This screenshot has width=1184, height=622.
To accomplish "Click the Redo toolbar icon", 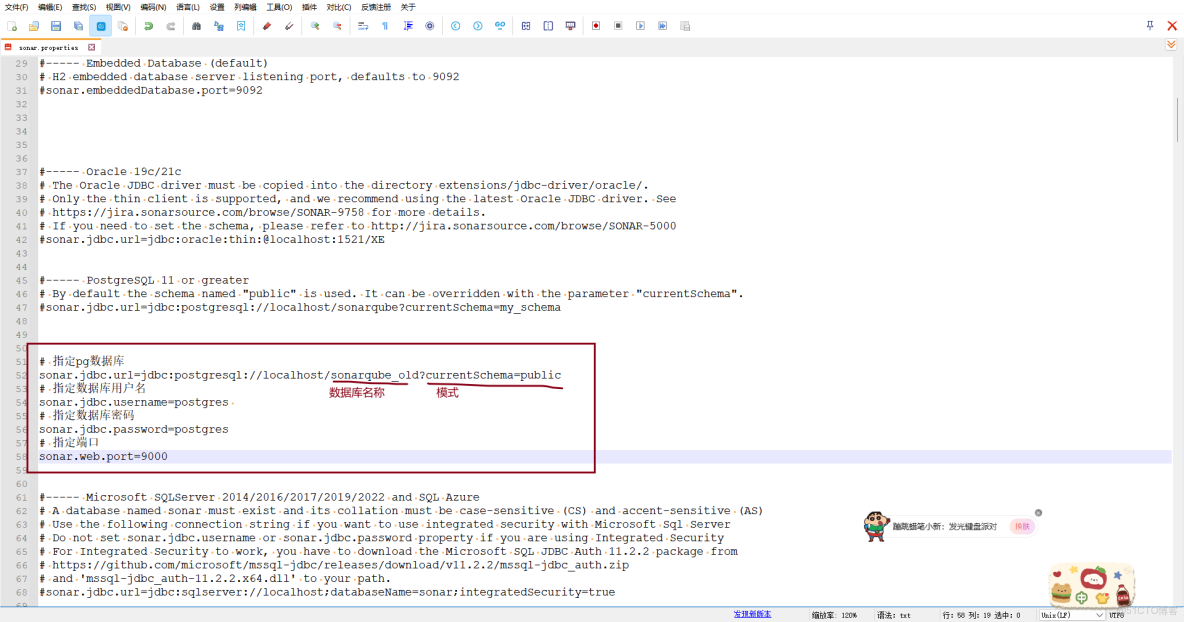I will coord(170,27).
